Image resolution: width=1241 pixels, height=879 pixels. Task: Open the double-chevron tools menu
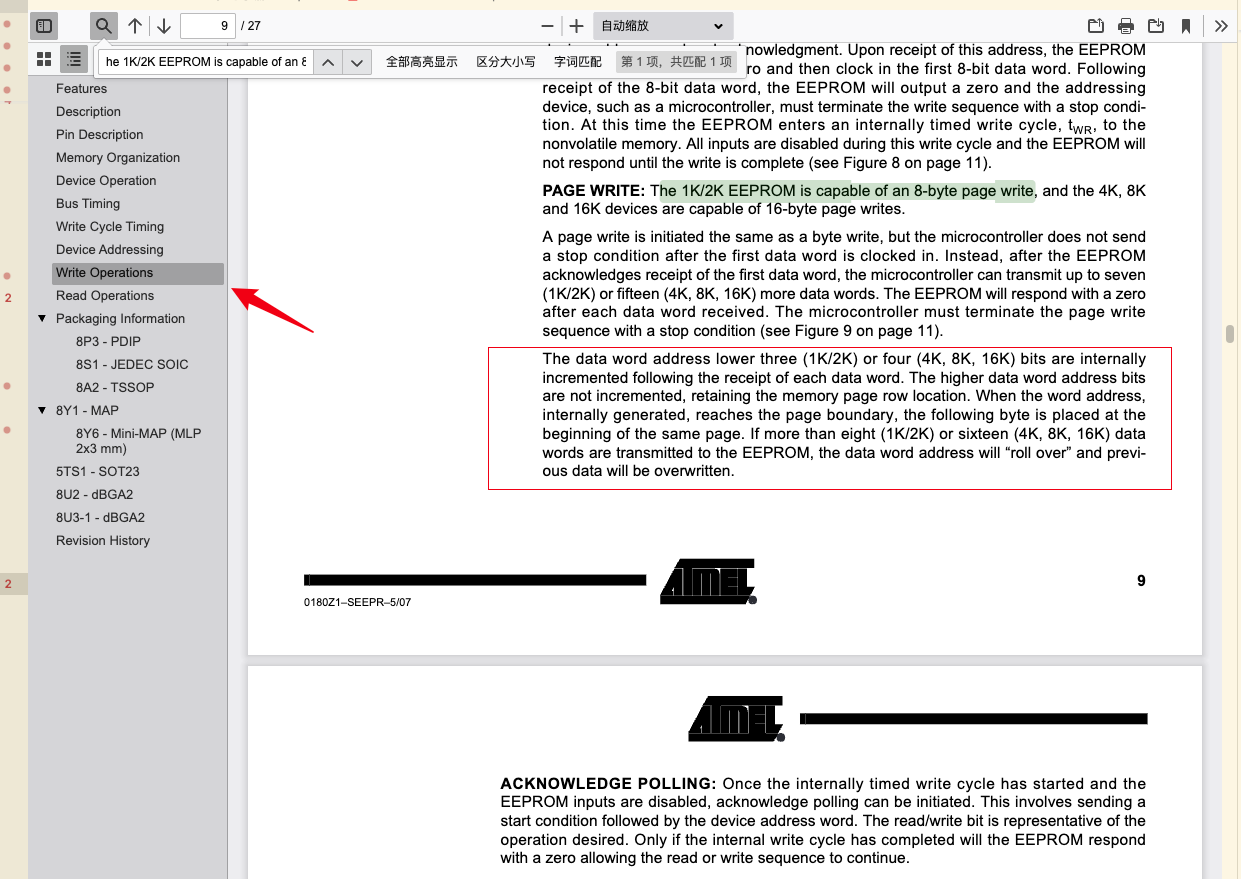(x=1221, y=26)
